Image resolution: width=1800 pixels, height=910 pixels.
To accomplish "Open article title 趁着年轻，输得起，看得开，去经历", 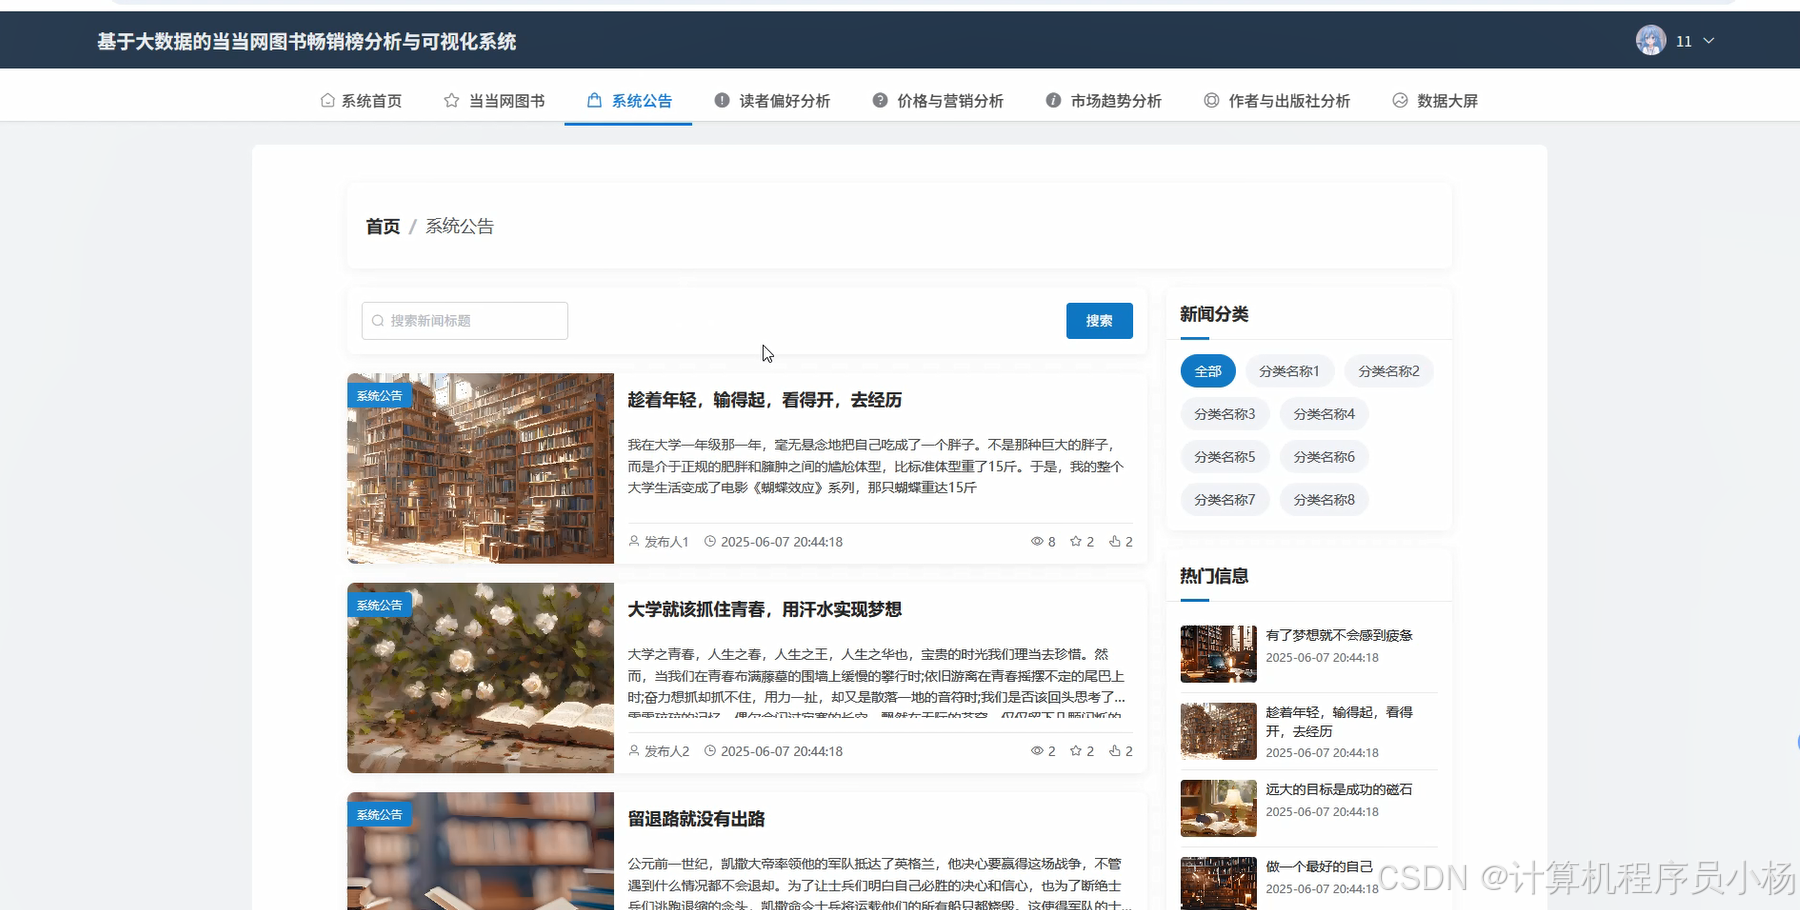I will [765, 400].
